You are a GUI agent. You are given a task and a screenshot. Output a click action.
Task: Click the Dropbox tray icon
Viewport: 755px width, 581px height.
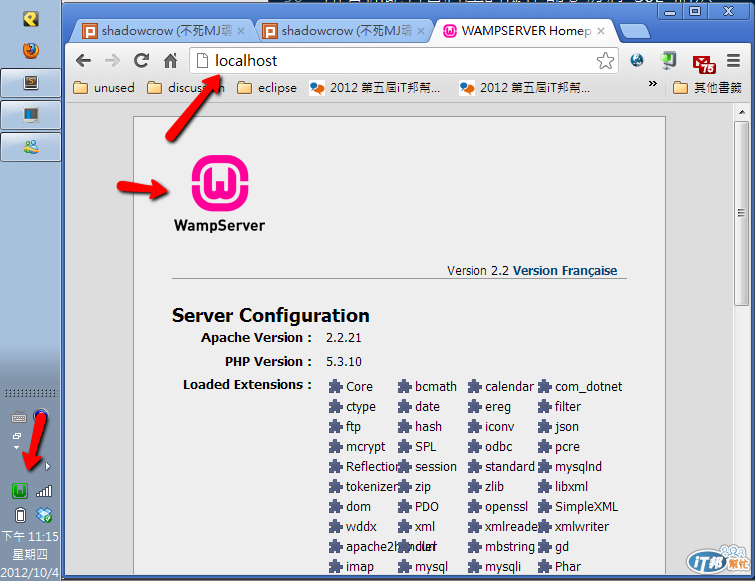point(44,515)
